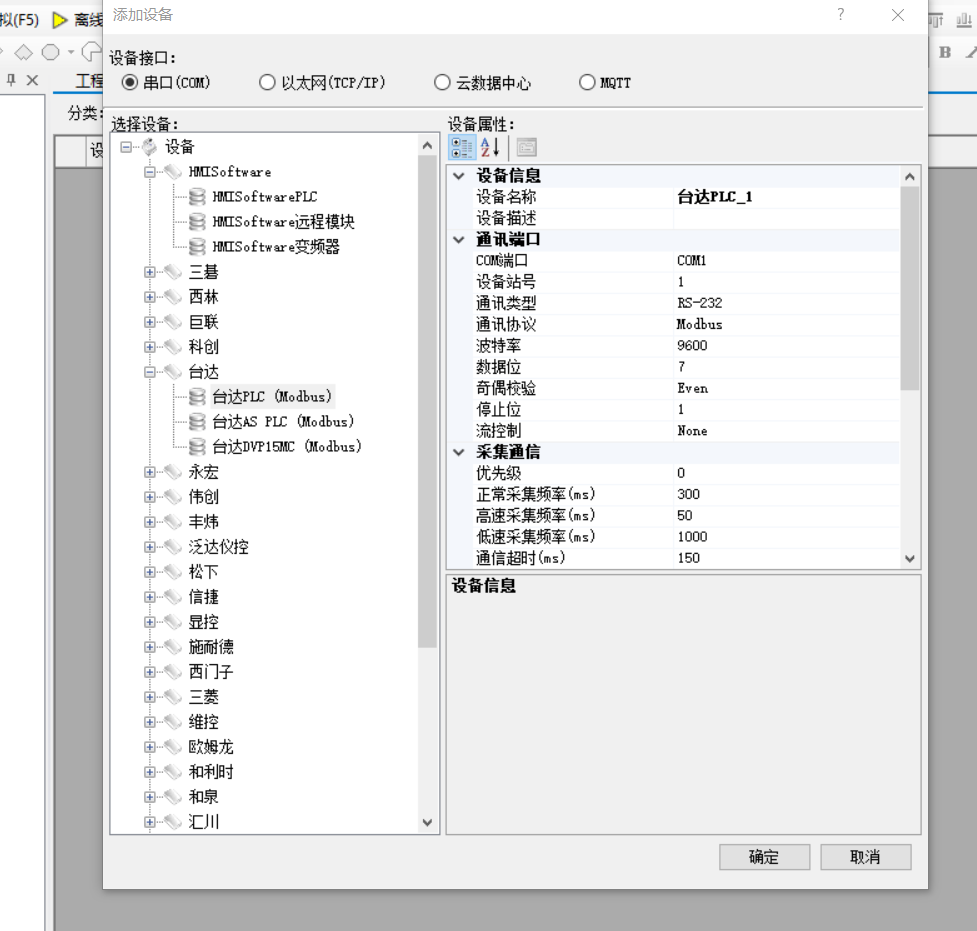Select the 台达DVP15MC (Modbus) device

[x=287, y=447]
